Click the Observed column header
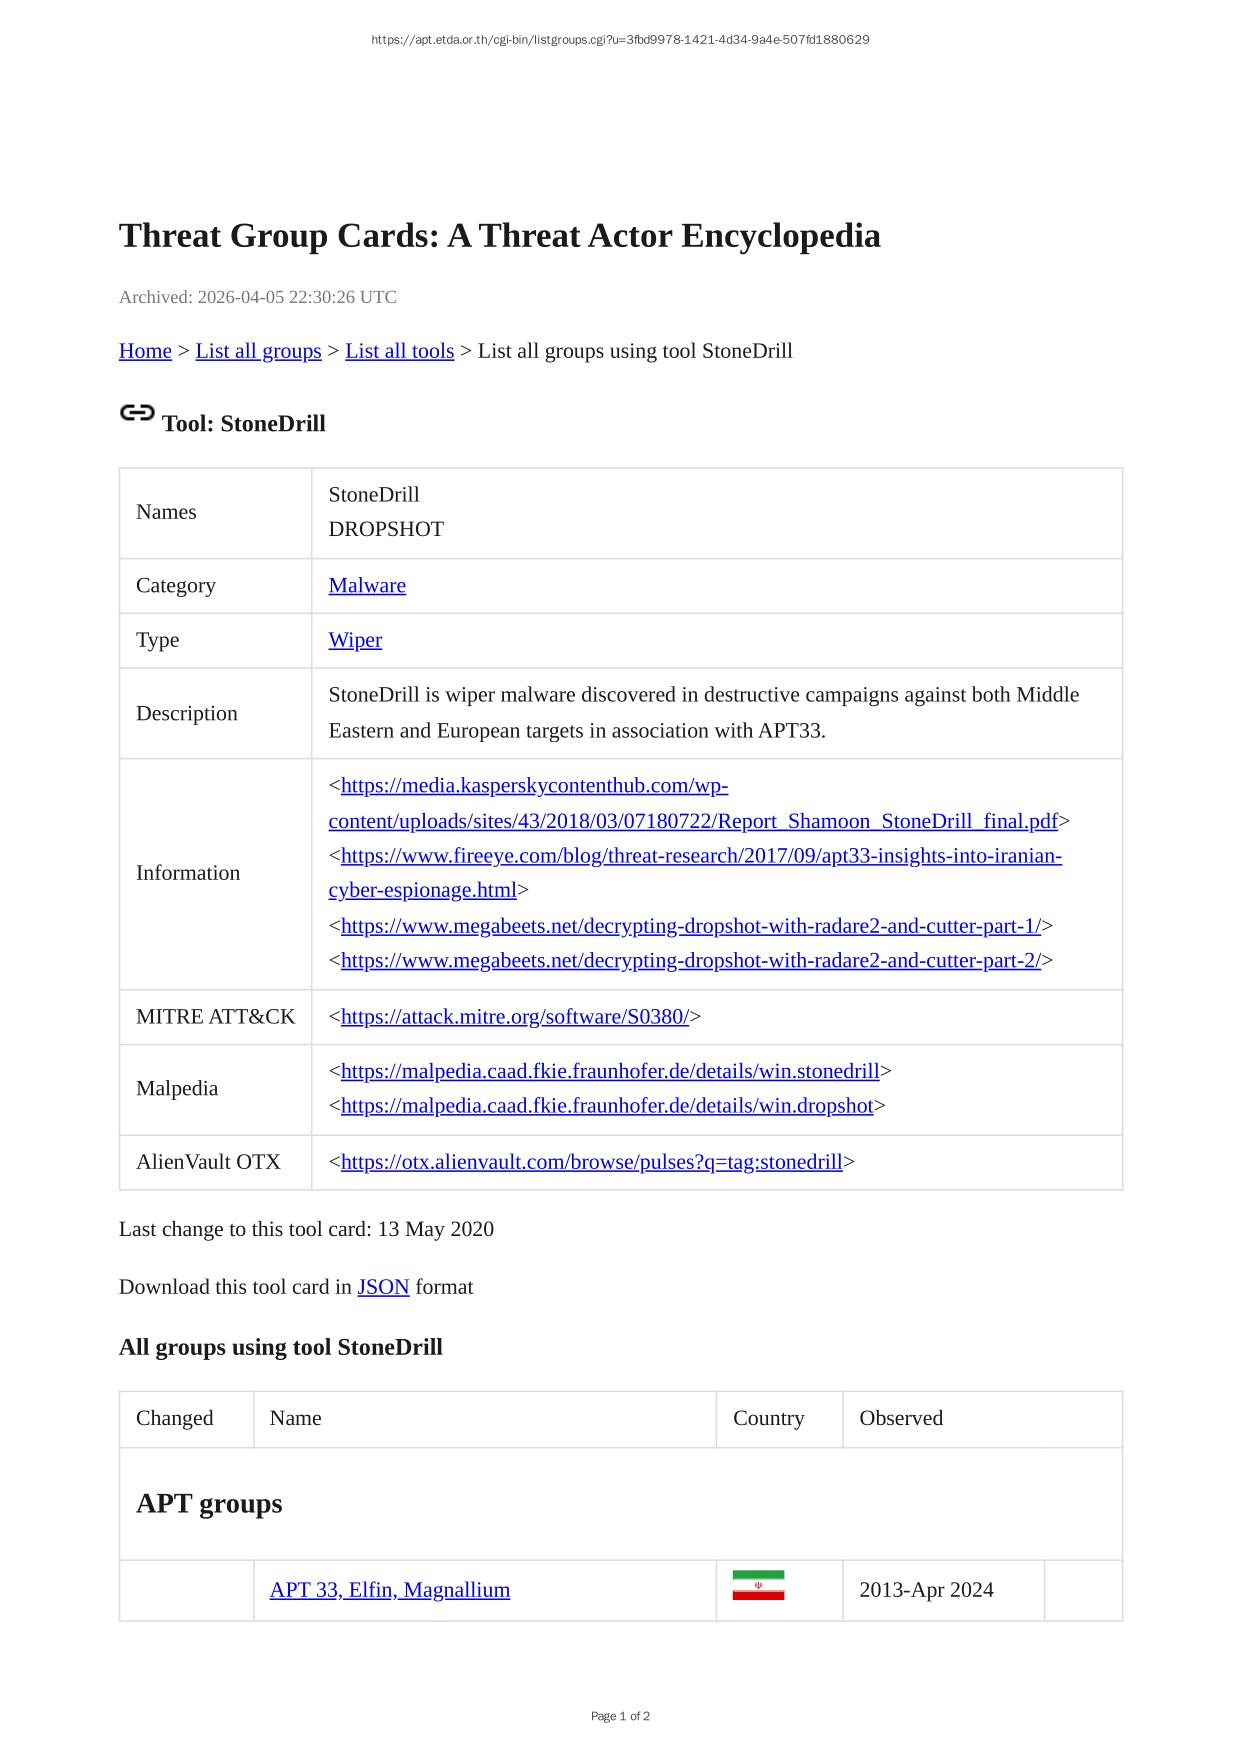 (x=900, y=1418)
